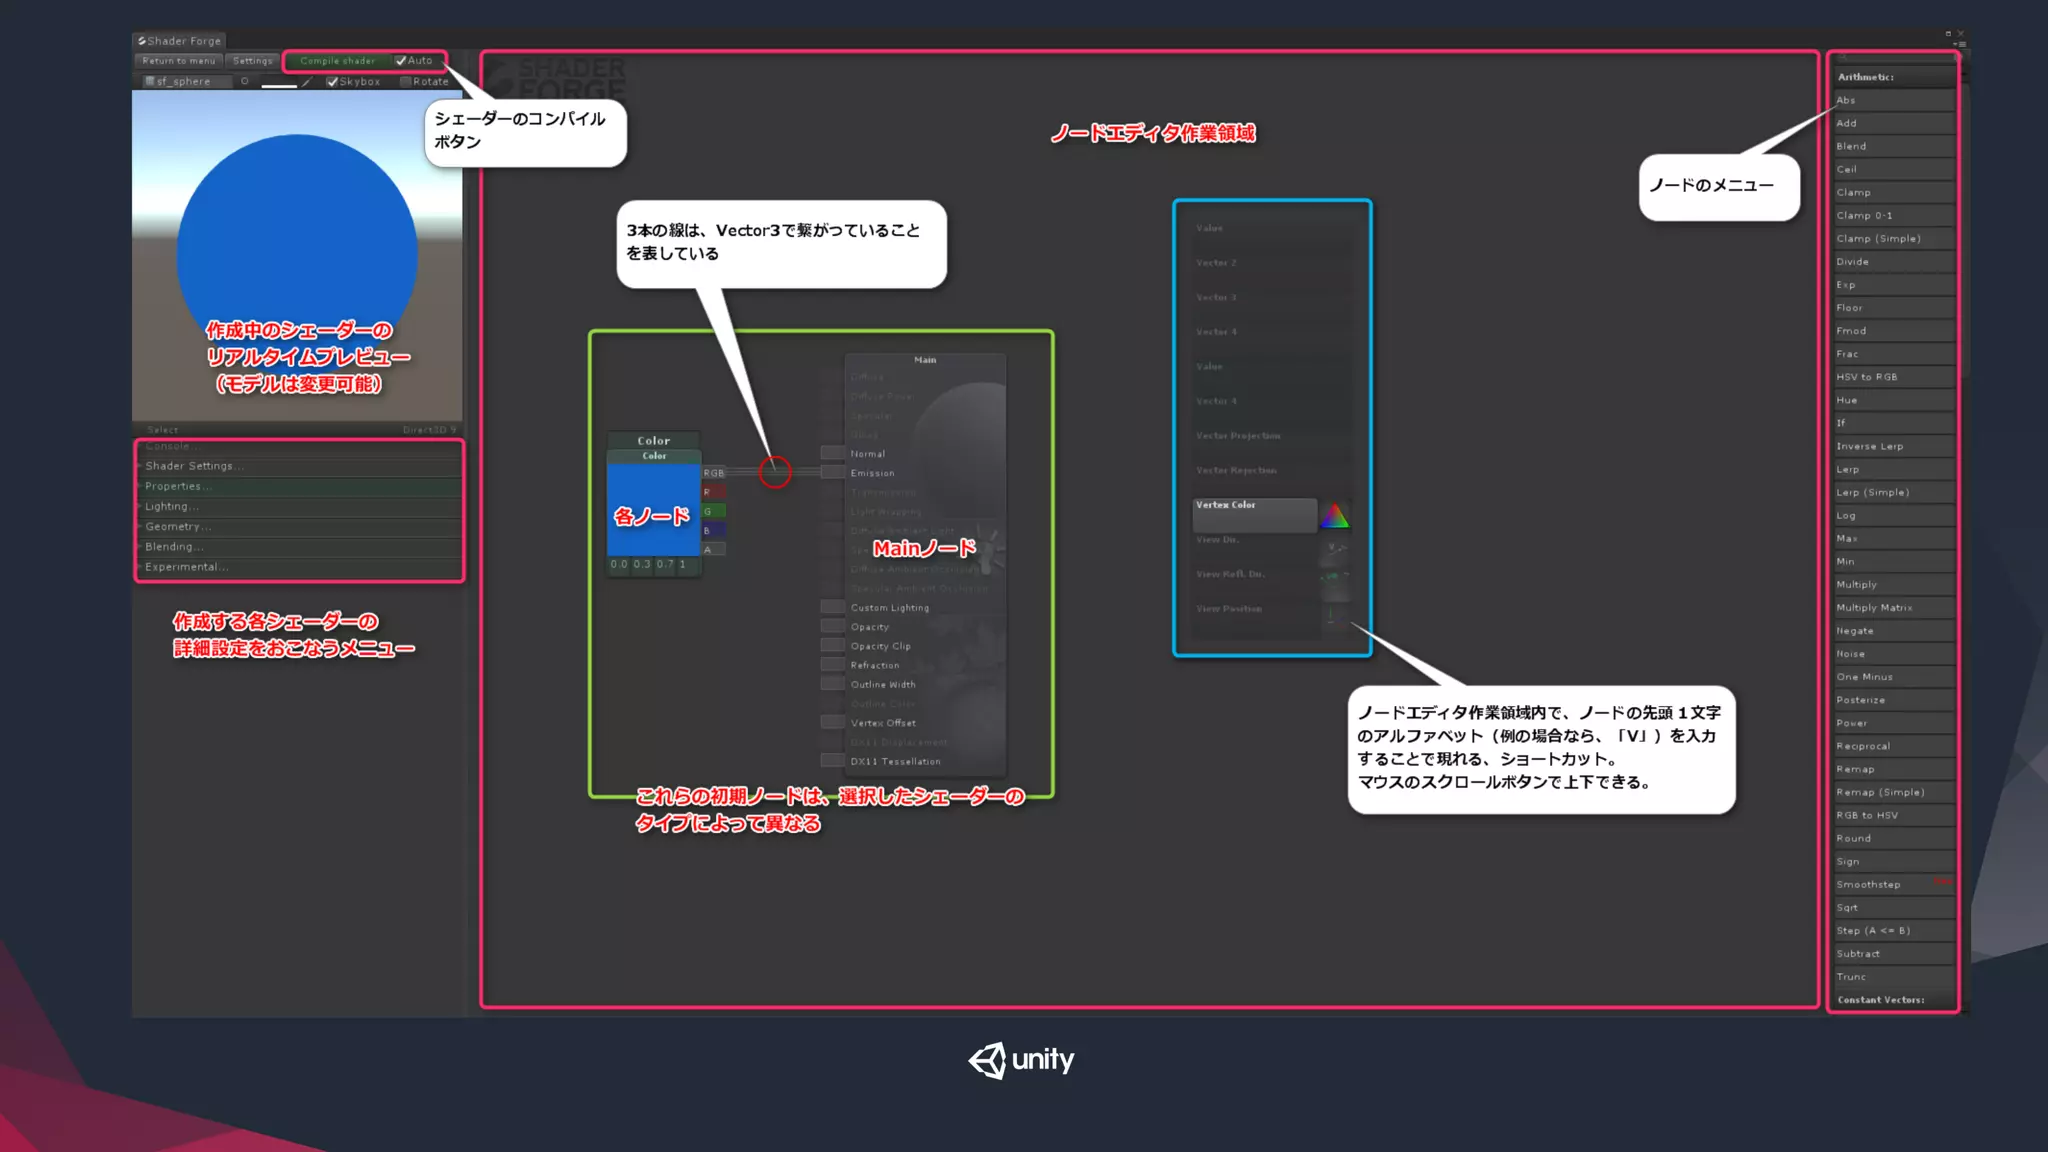The height and width of the screenshot is (1152, 2048).
Task: Expand the Shader Settings section
Action: [194, 466]
